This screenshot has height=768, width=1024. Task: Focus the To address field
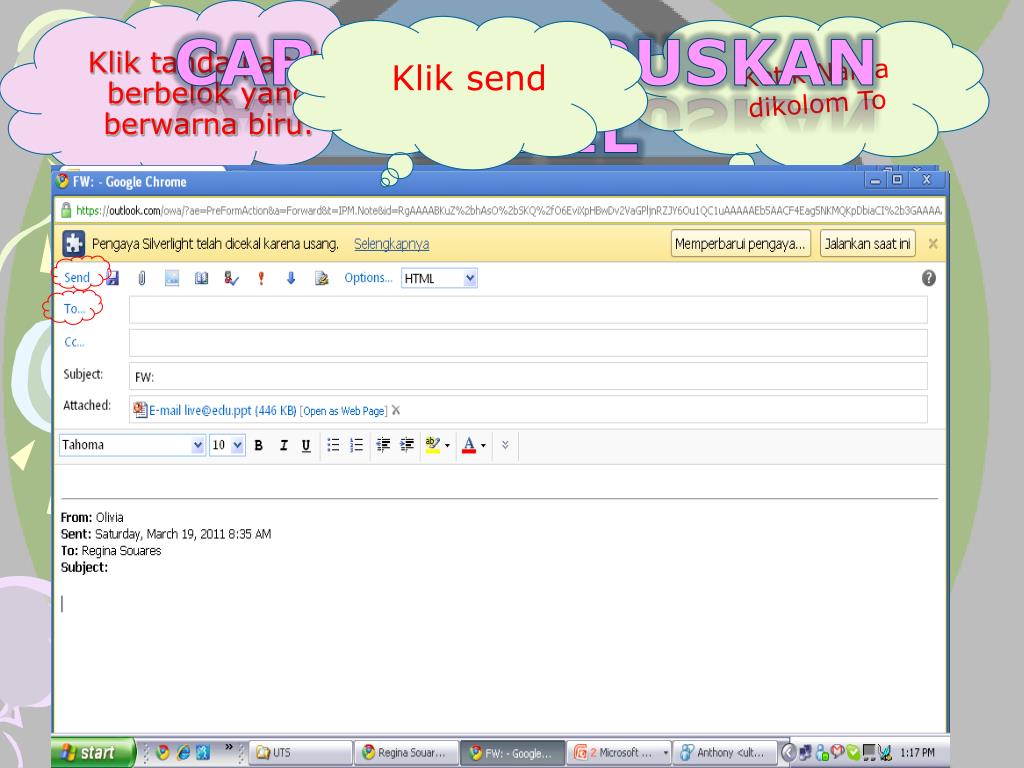coord(528,310)
